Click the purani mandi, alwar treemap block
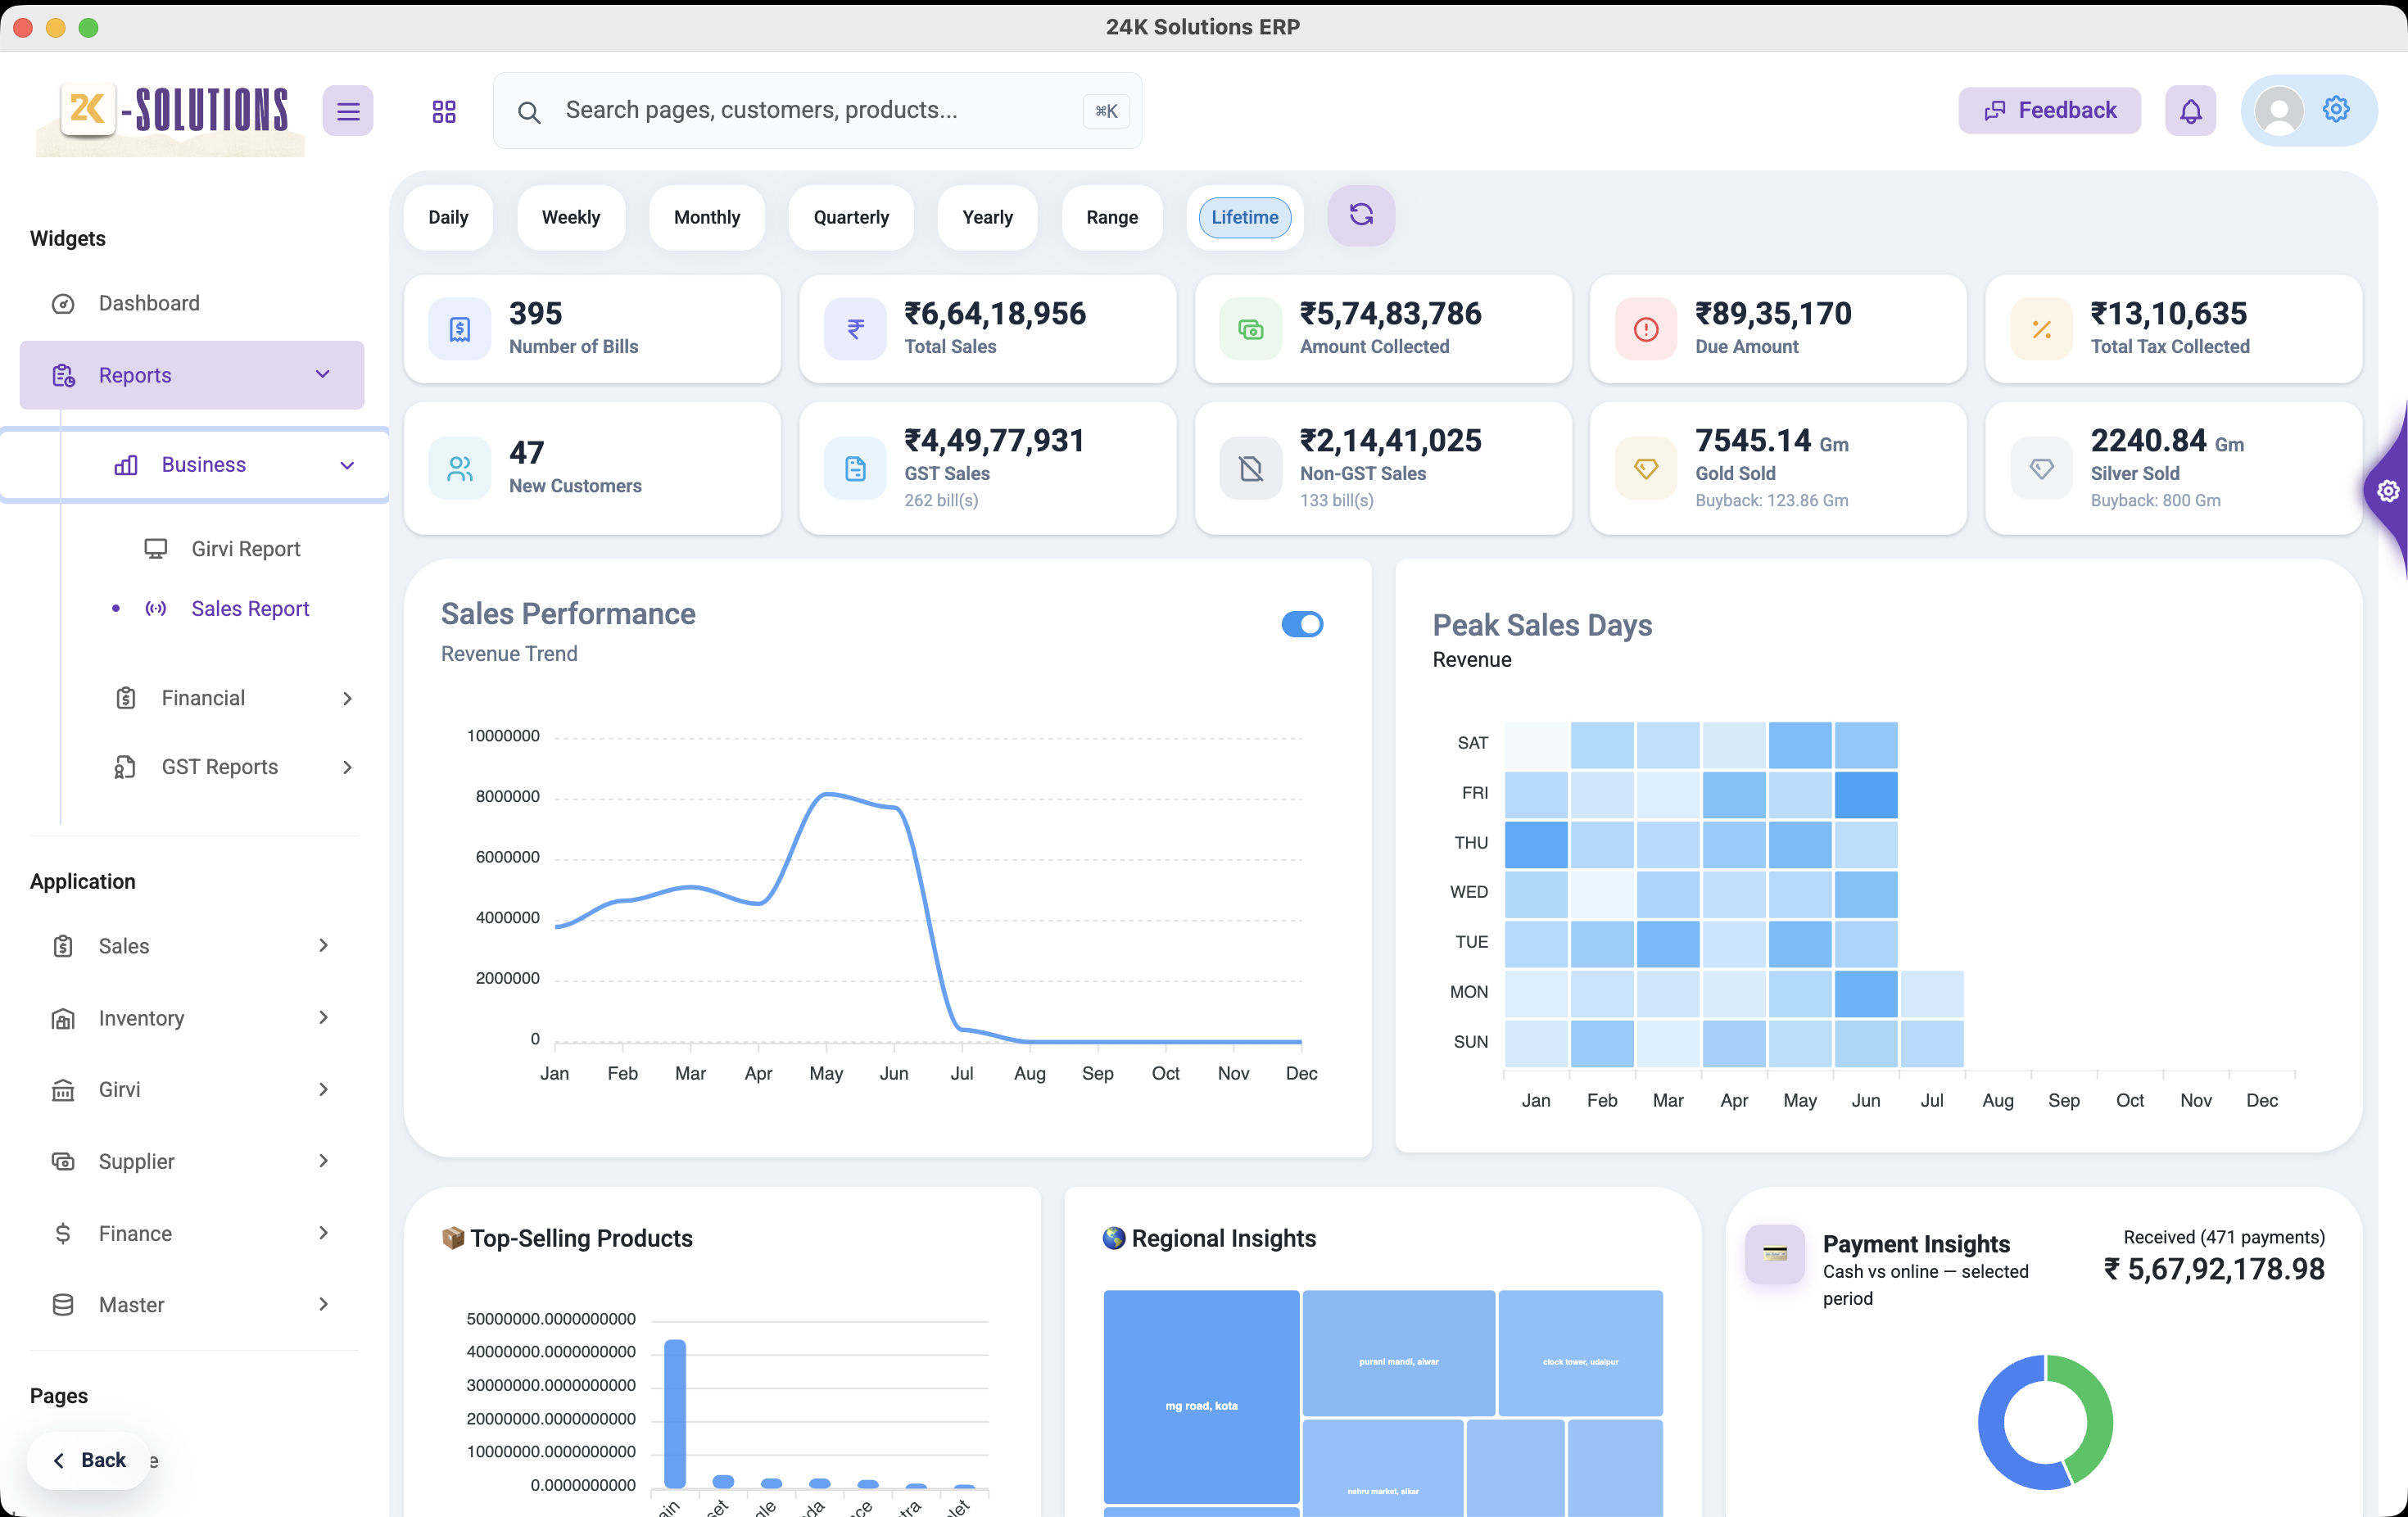The image size is (2408, 1517). click(1399, 1352)
